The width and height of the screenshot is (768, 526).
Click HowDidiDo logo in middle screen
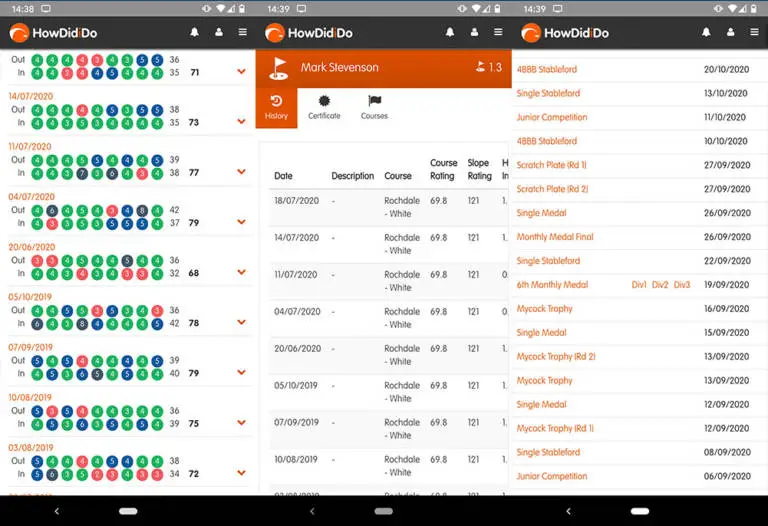click(x=309, y=33)
